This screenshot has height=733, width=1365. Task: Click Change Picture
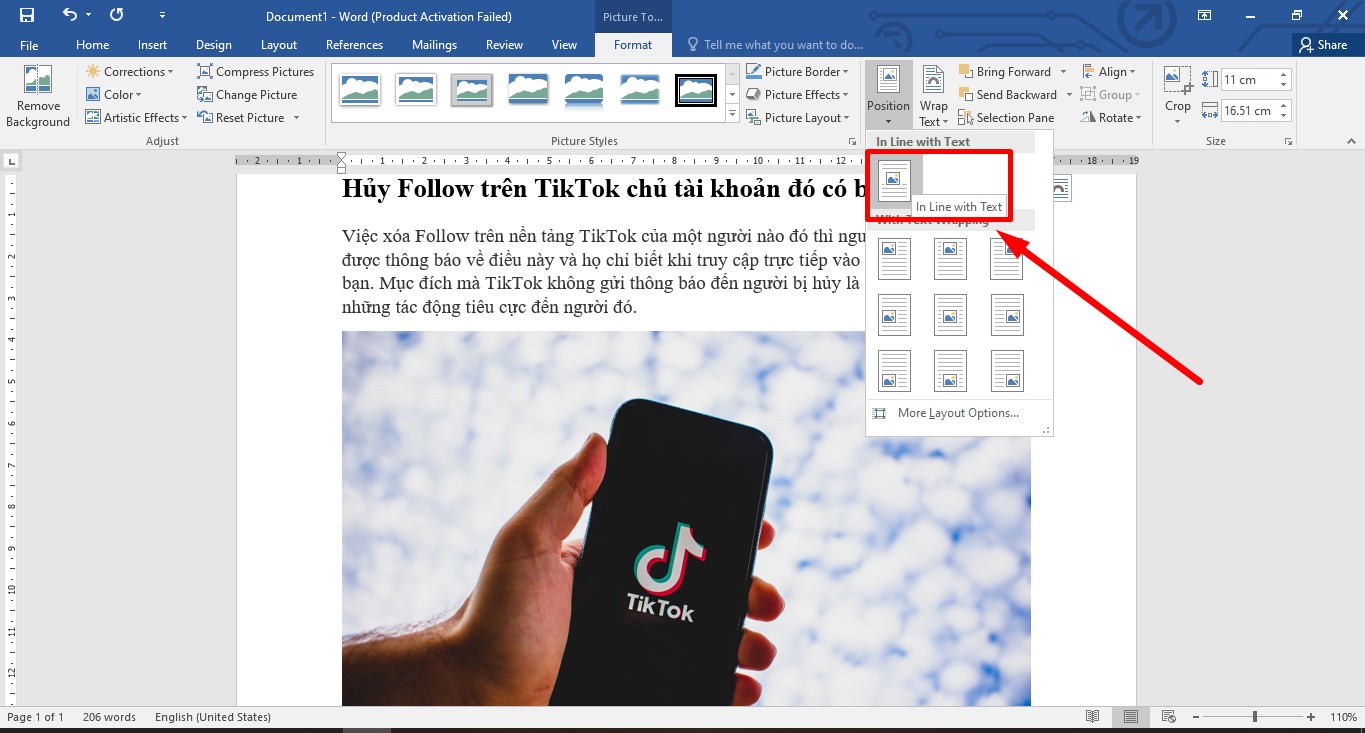click(248, 95)
